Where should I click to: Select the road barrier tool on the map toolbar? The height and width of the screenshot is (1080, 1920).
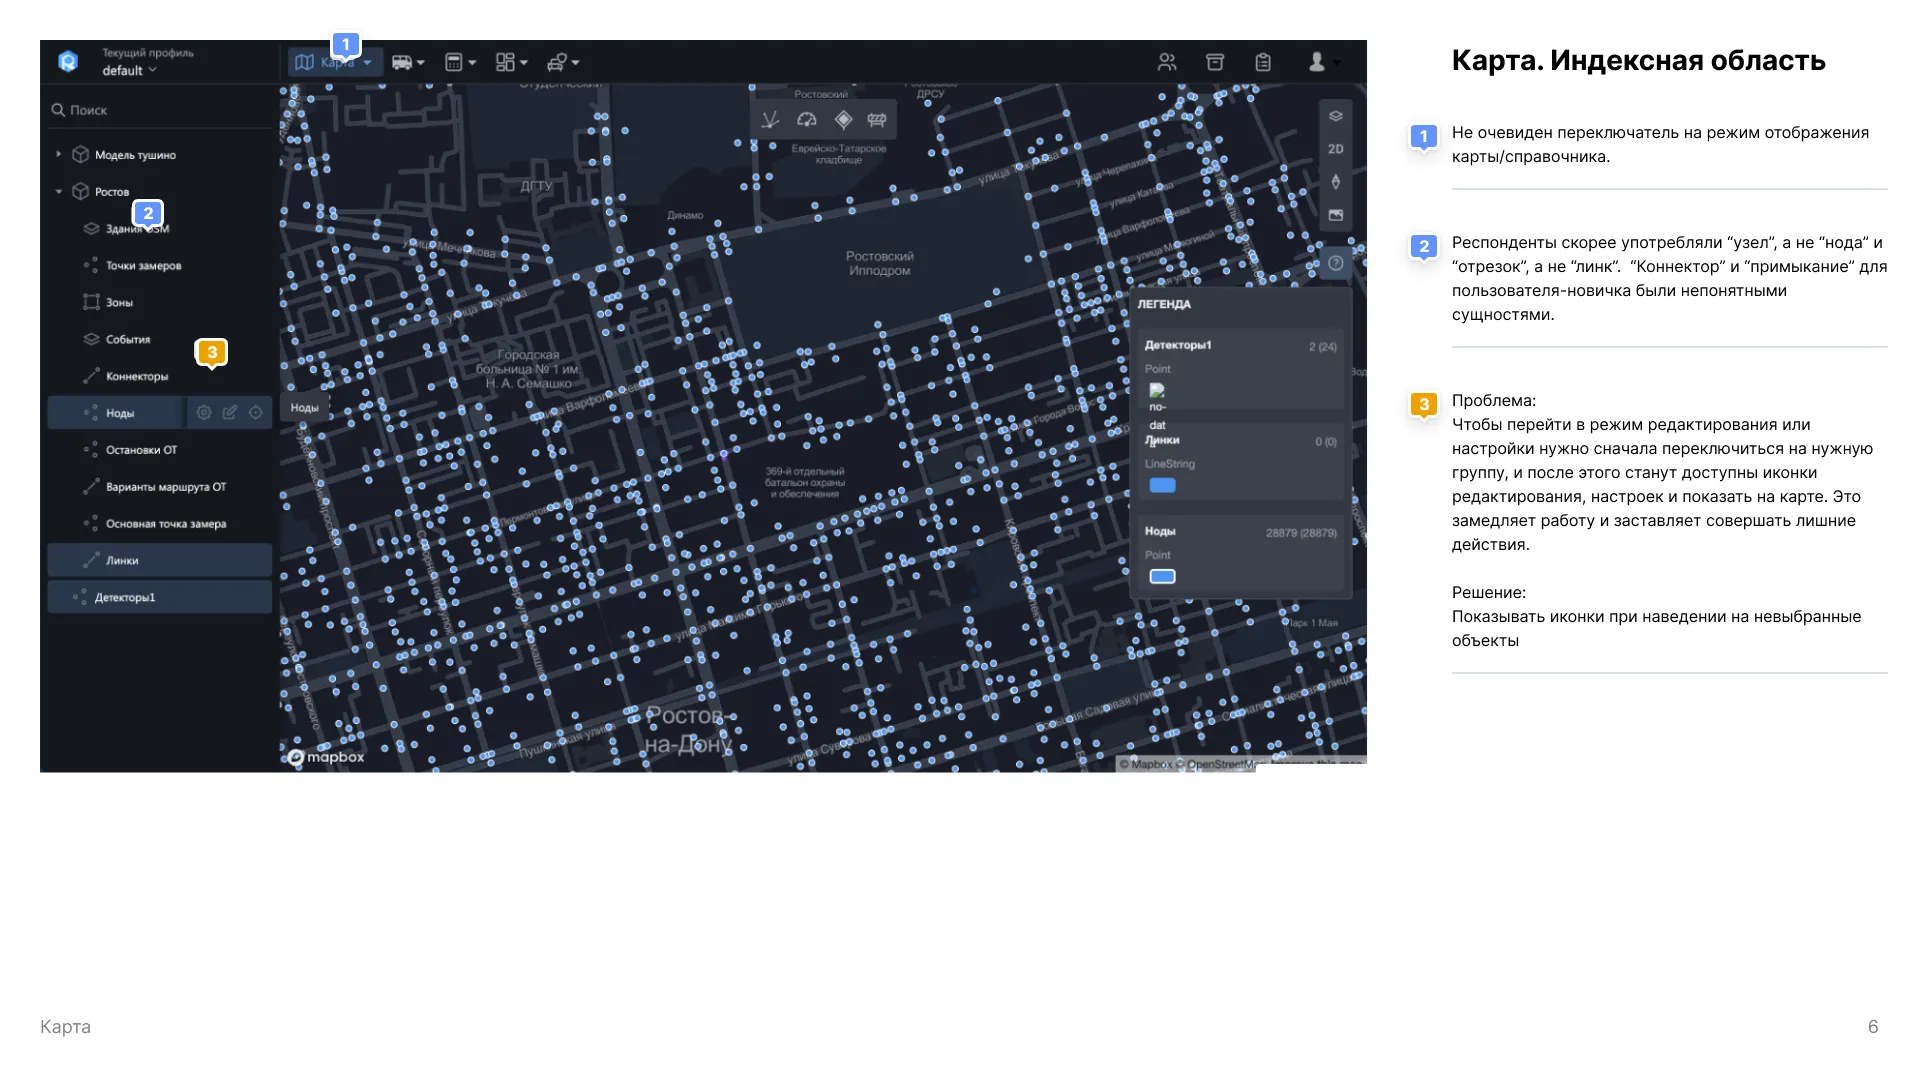tap(877, 120)
